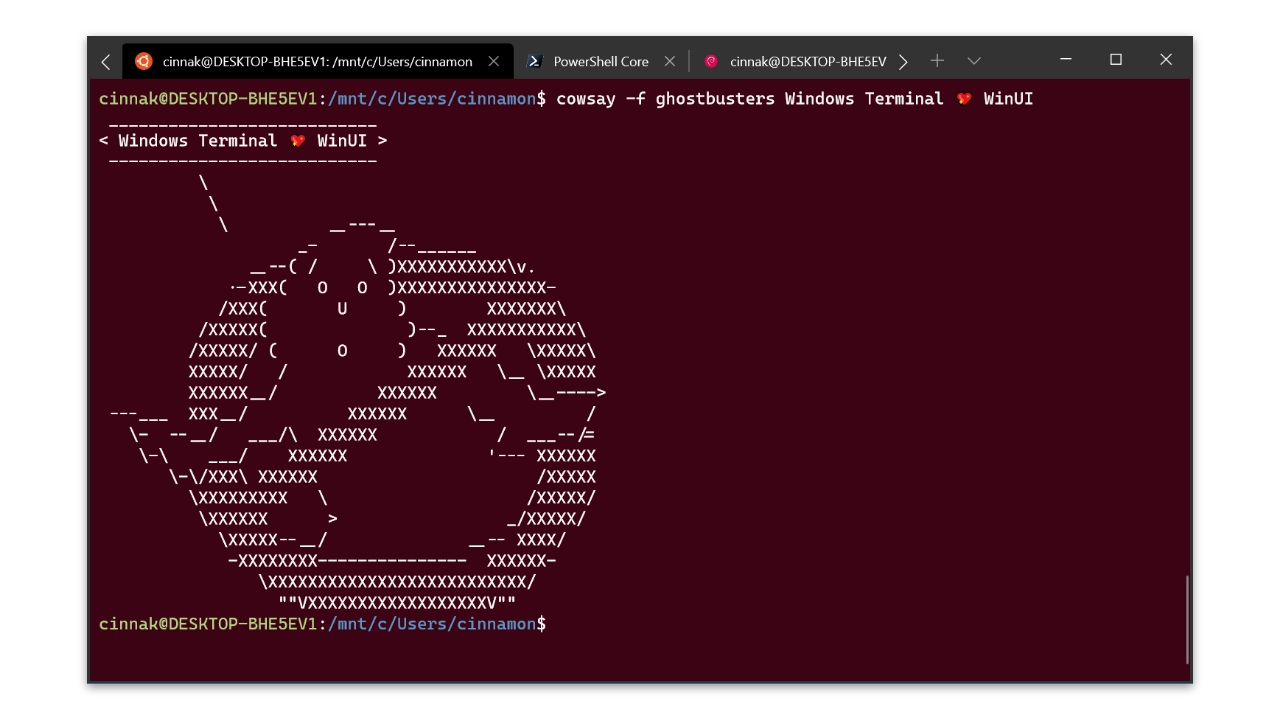Close the Windows Terminal window
This screenshot has width=1280, height=720.
click(x=1166, y=60)
